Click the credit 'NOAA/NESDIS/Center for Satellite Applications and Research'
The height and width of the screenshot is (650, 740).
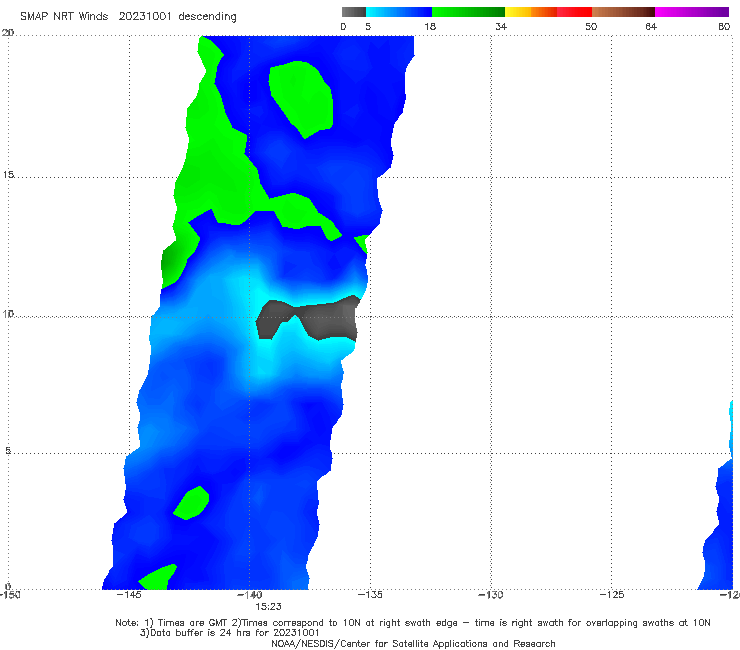tap(413, 644)
